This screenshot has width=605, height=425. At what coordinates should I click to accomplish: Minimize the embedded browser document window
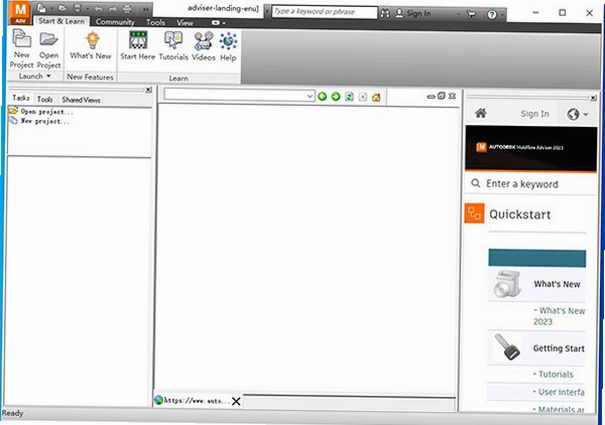tap(431, 97)
